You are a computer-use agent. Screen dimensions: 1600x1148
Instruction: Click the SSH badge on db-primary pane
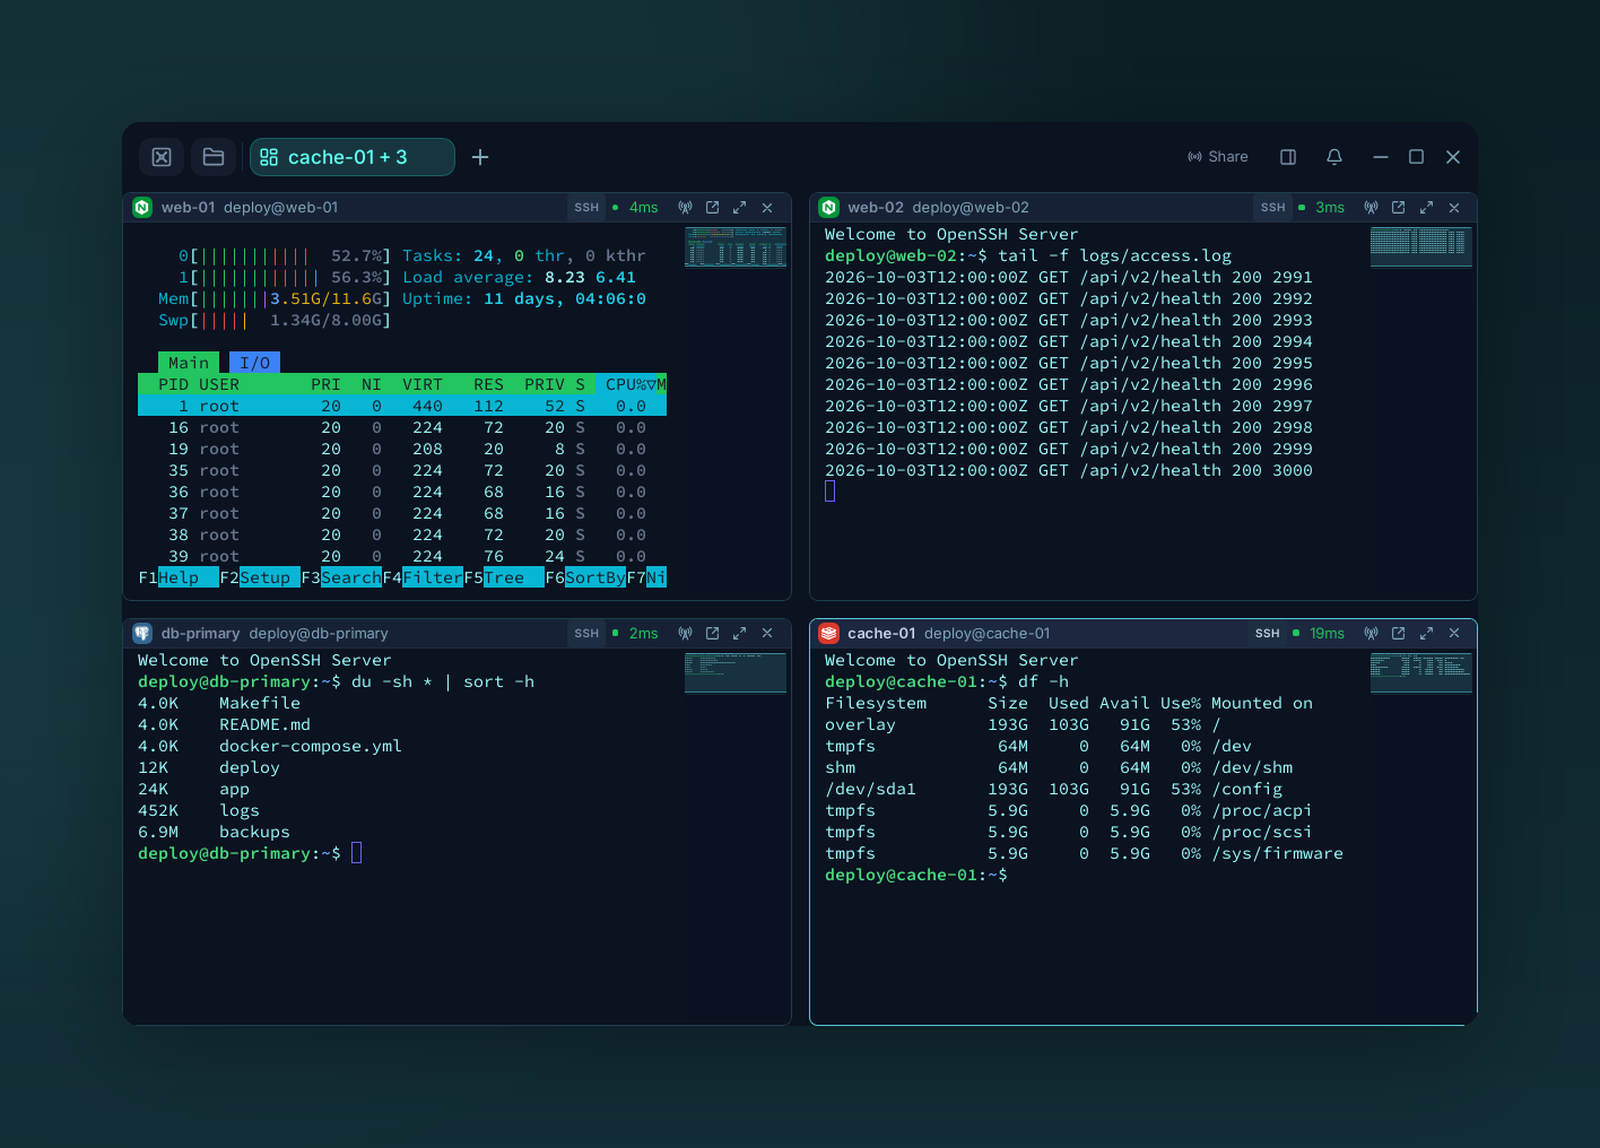586,634
